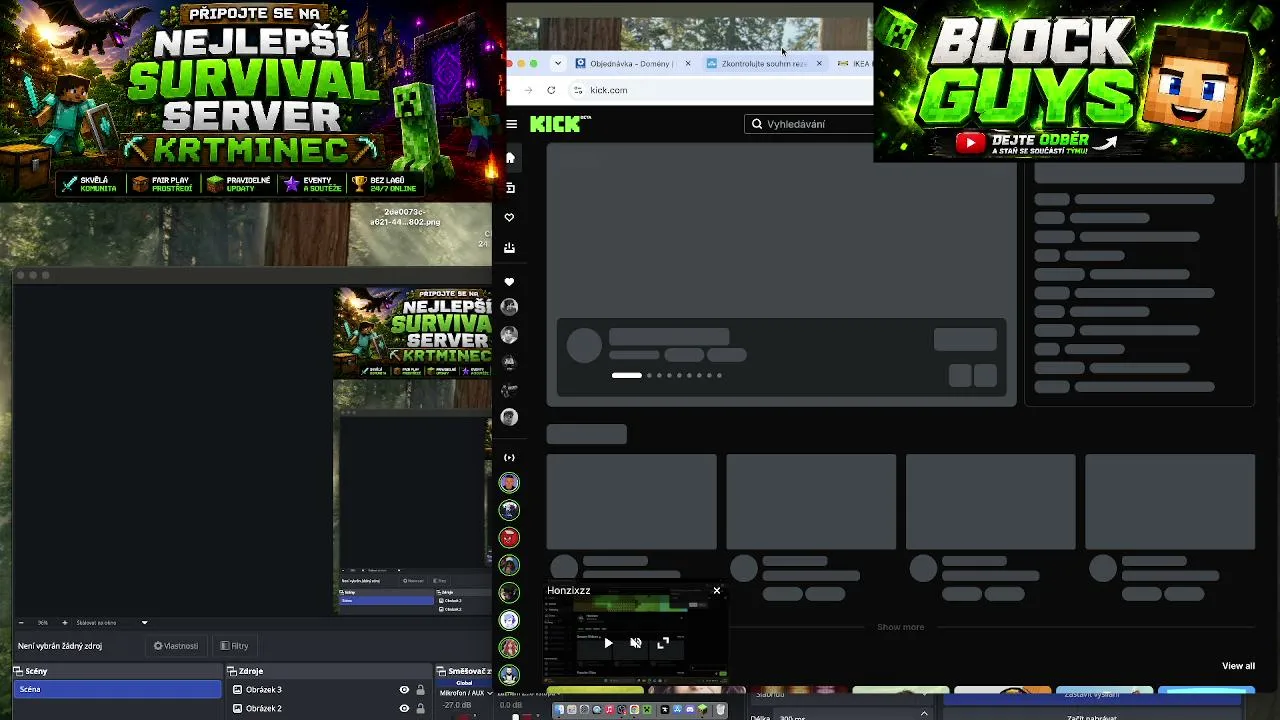Click the Není vybrán žádný zdroj label
1280x720 pixels.
point(60,646)
